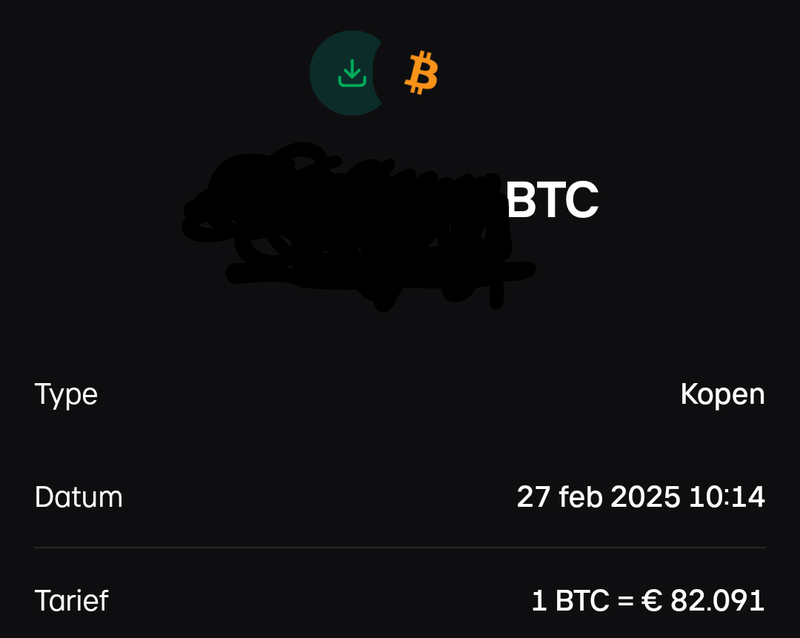Select the Datum row label
800x638 pixels.
click(78, 497)
